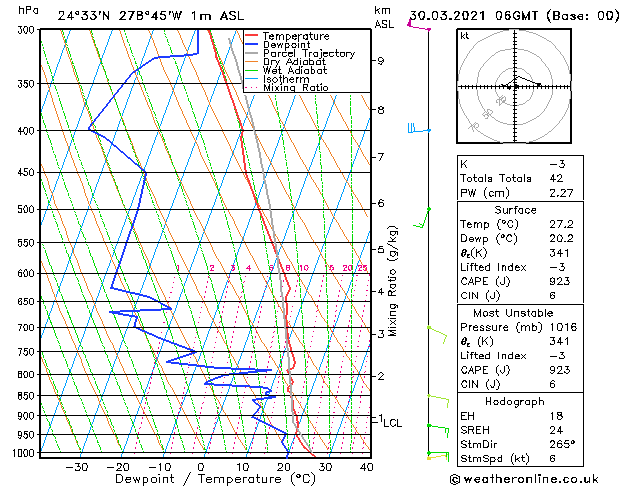Click the 5 km altitude tick label
Viewport: 629px width, 486px height.
point(381,249)
